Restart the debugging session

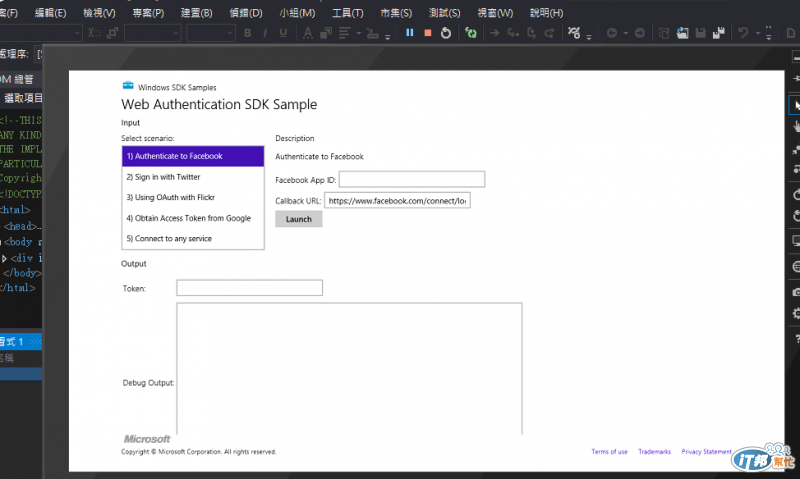coord(445,33)
